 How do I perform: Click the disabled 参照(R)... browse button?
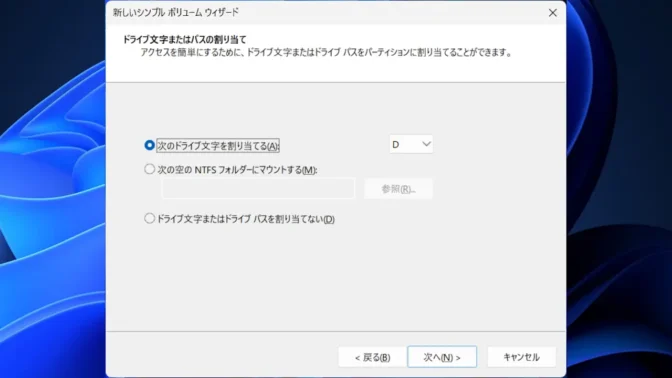398,189
